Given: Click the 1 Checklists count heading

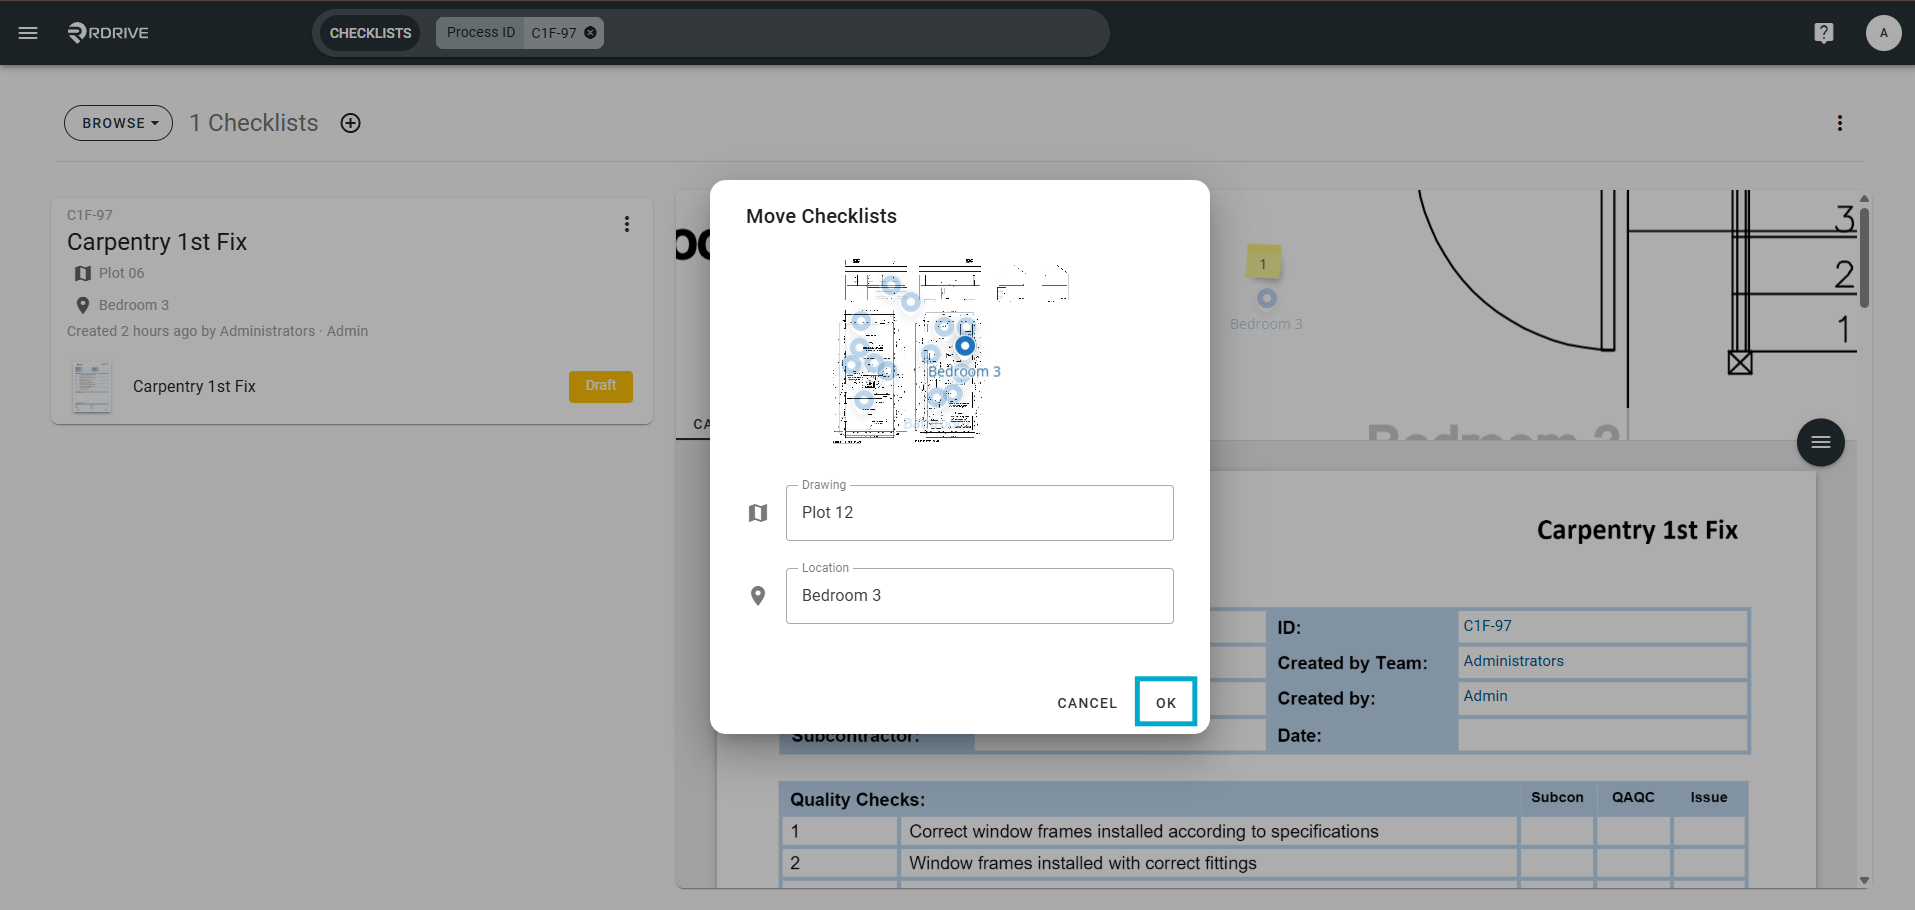Looking at the screenshot, I should point(254,123).
